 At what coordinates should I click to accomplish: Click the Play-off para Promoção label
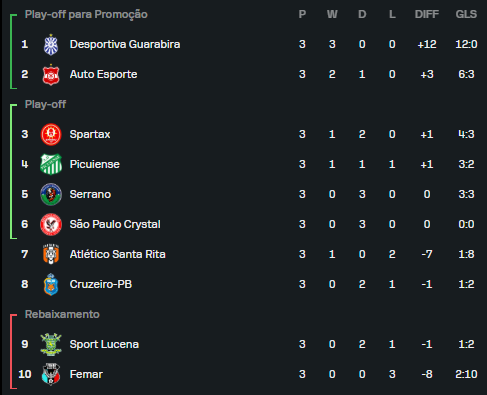(x=86, y=15)
